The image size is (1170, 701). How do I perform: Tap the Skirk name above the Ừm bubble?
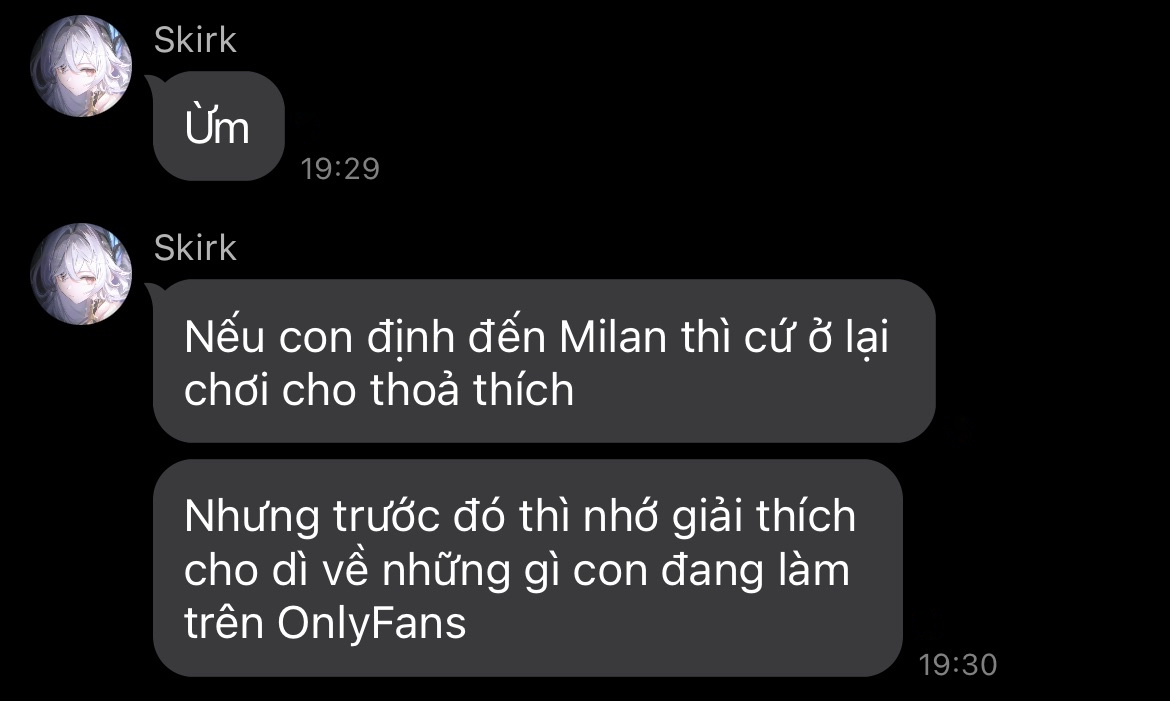coord(195,40)
